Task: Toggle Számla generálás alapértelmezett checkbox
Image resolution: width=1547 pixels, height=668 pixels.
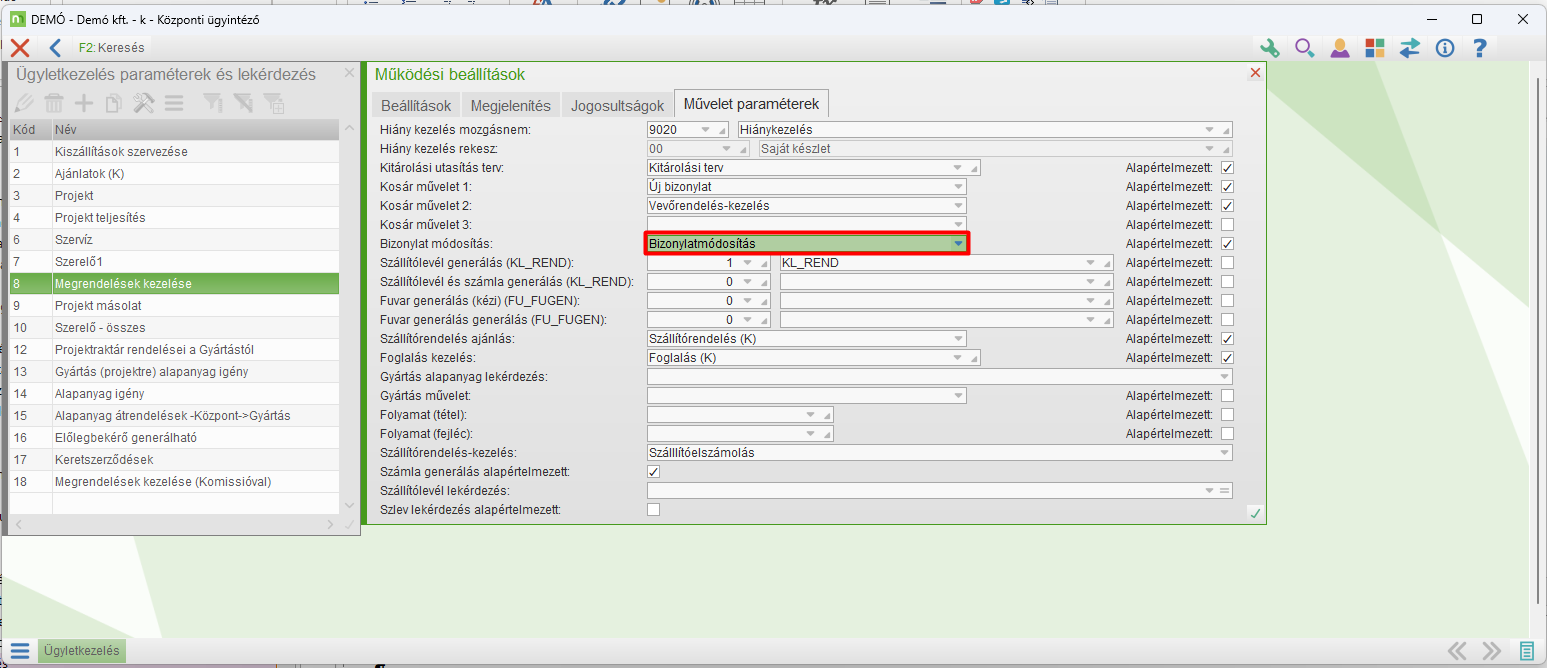Action: (654, 472)
